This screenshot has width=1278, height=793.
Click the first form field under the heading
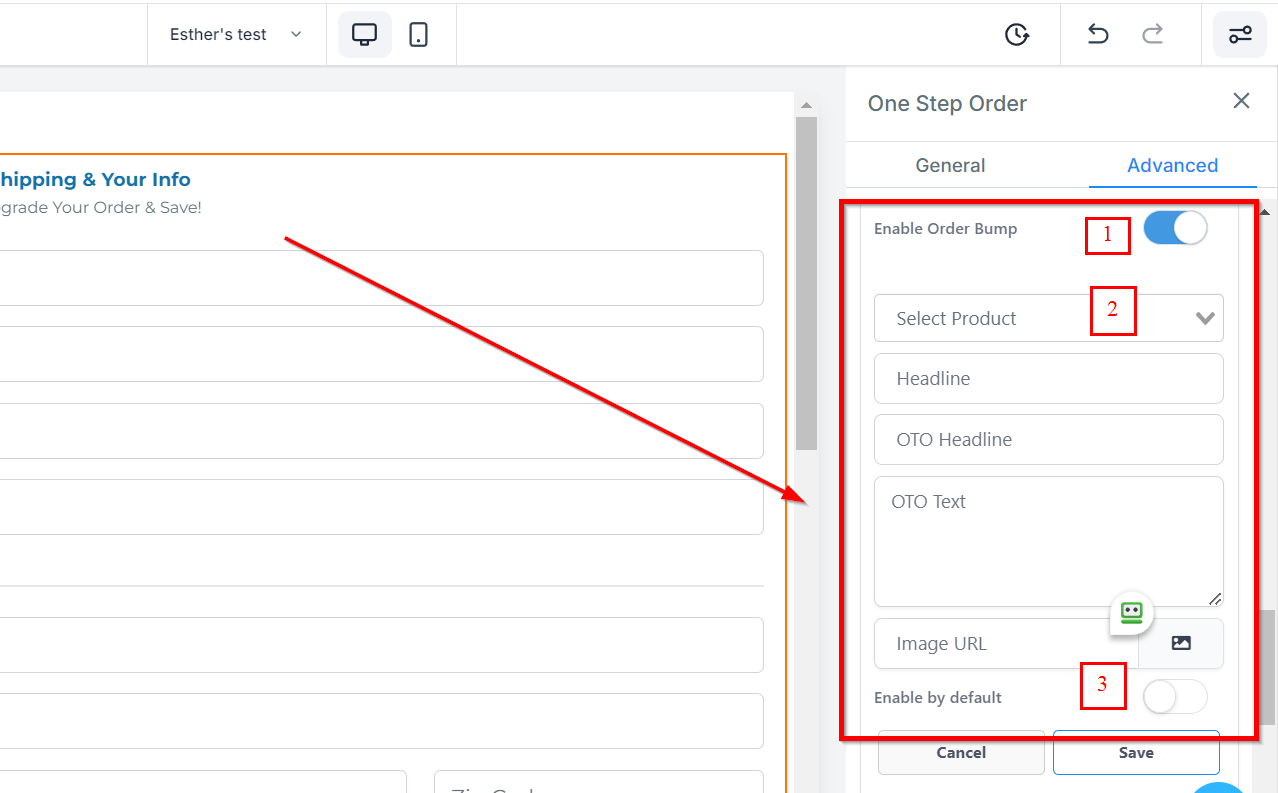click(x=381, y=278)
